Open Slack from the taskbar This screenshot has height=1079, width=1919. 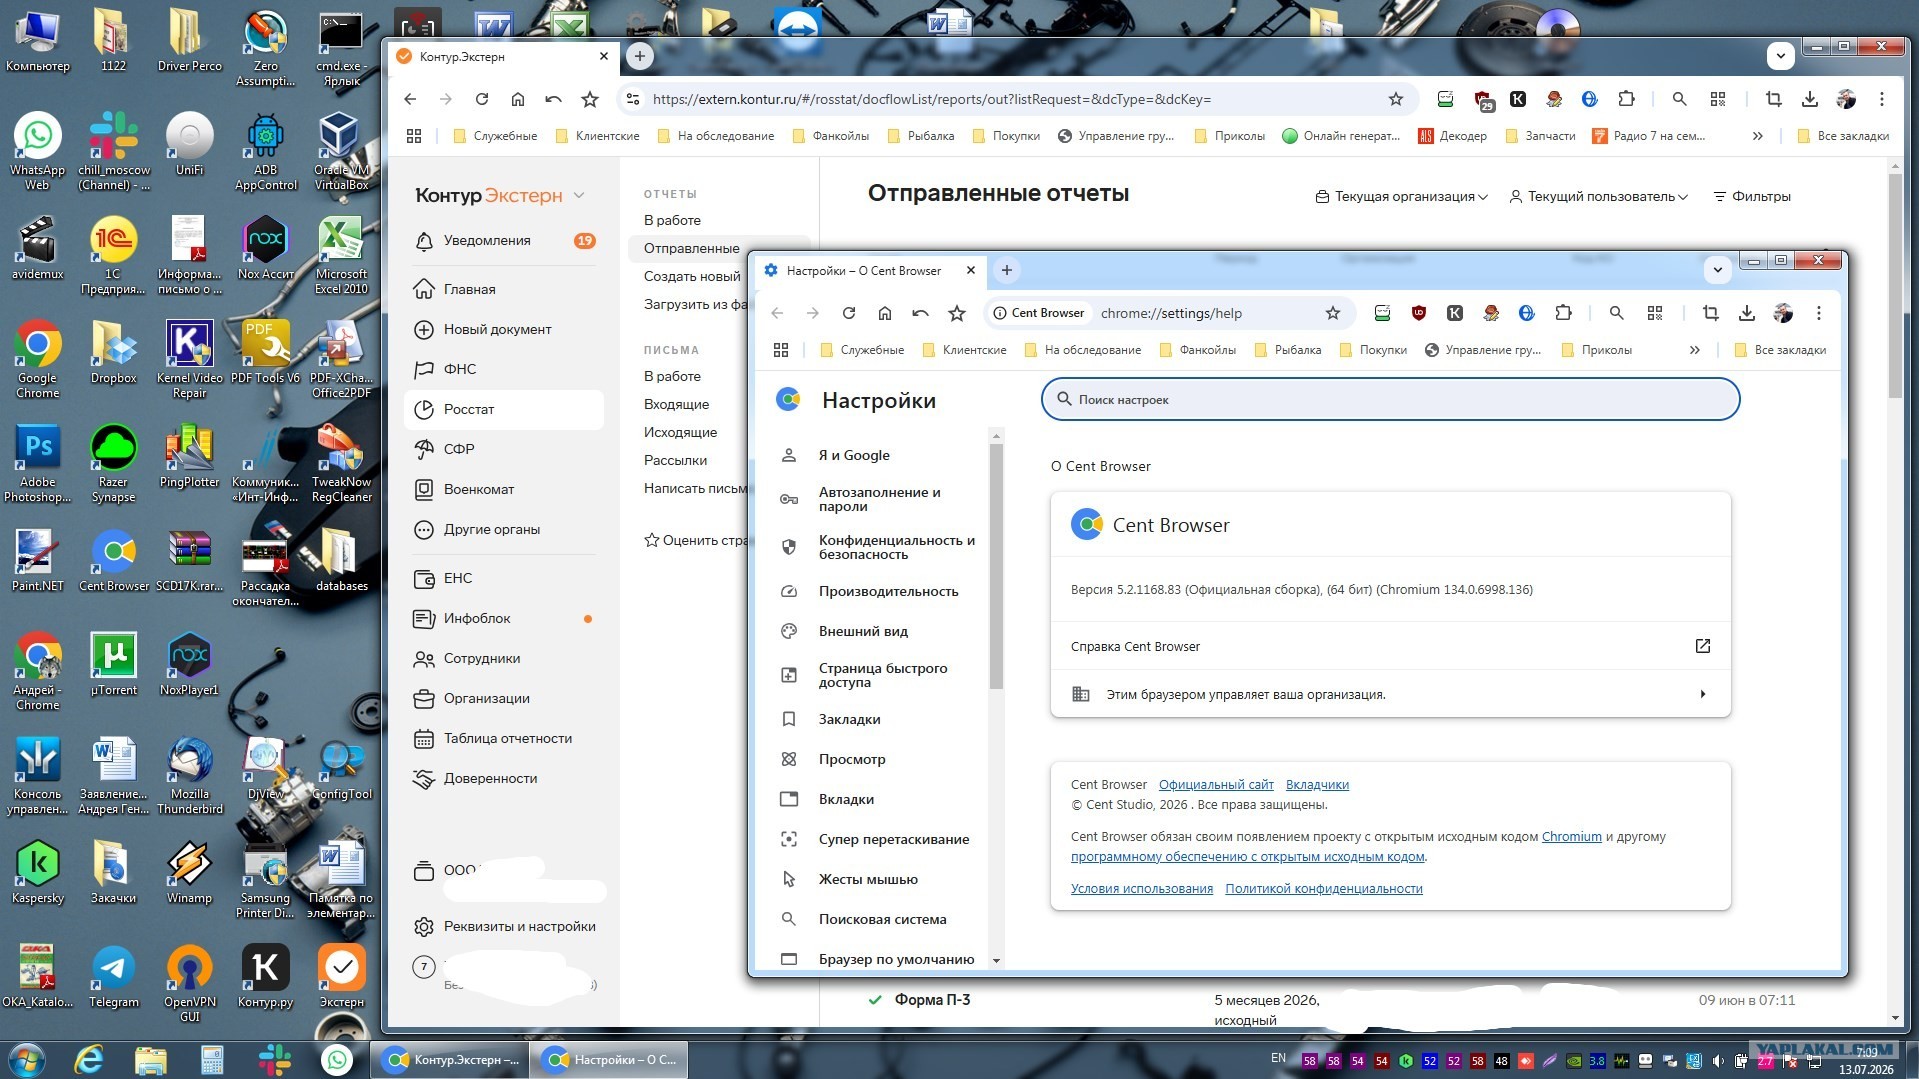(274, 1059)
